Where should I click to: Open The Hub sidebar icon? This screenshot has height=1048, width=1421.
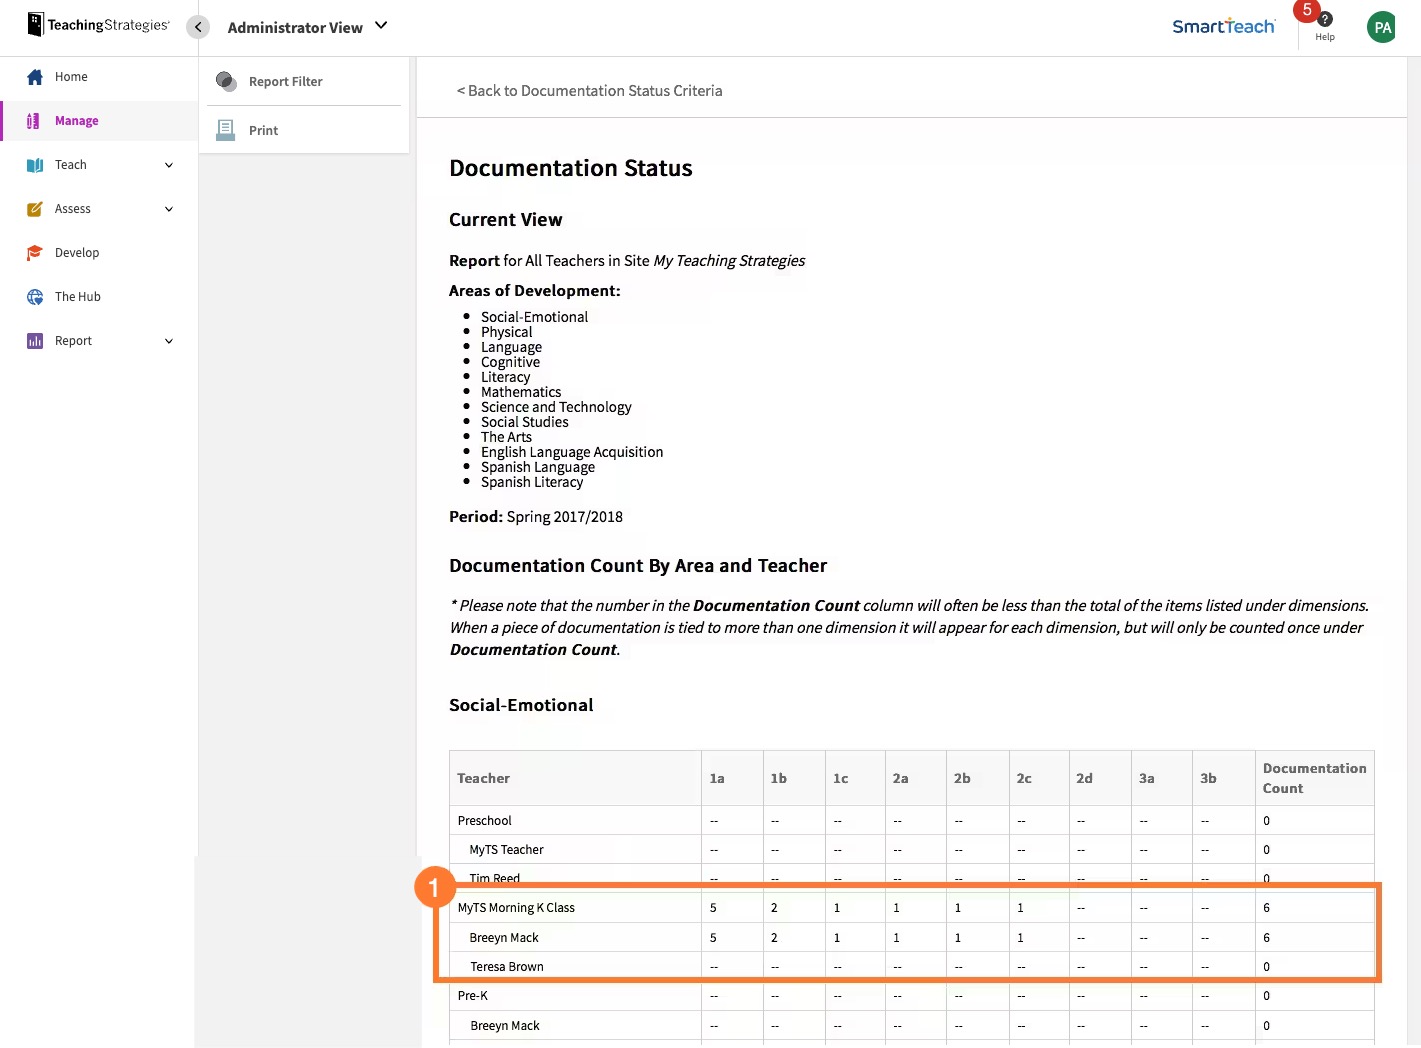coord(33,296)
